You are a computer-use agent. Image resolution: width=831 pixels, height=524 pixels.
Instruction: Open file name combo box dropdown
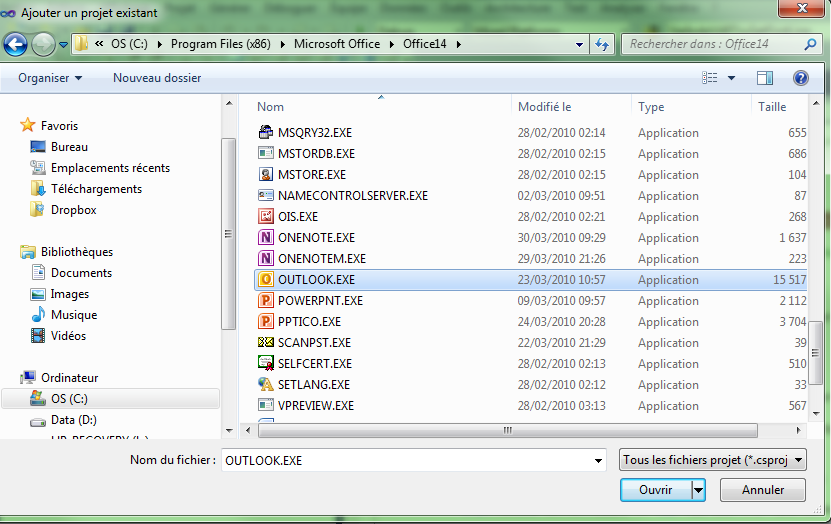598,461
